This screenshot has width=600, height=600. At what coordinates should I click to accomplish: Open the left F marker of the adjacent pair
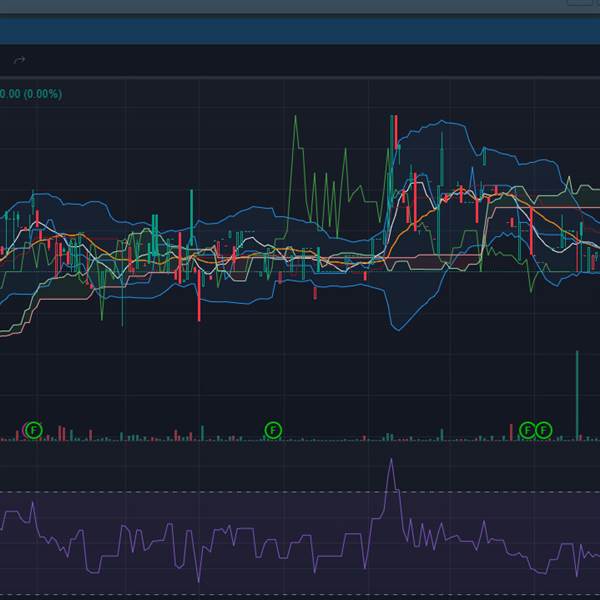[527, 430]
